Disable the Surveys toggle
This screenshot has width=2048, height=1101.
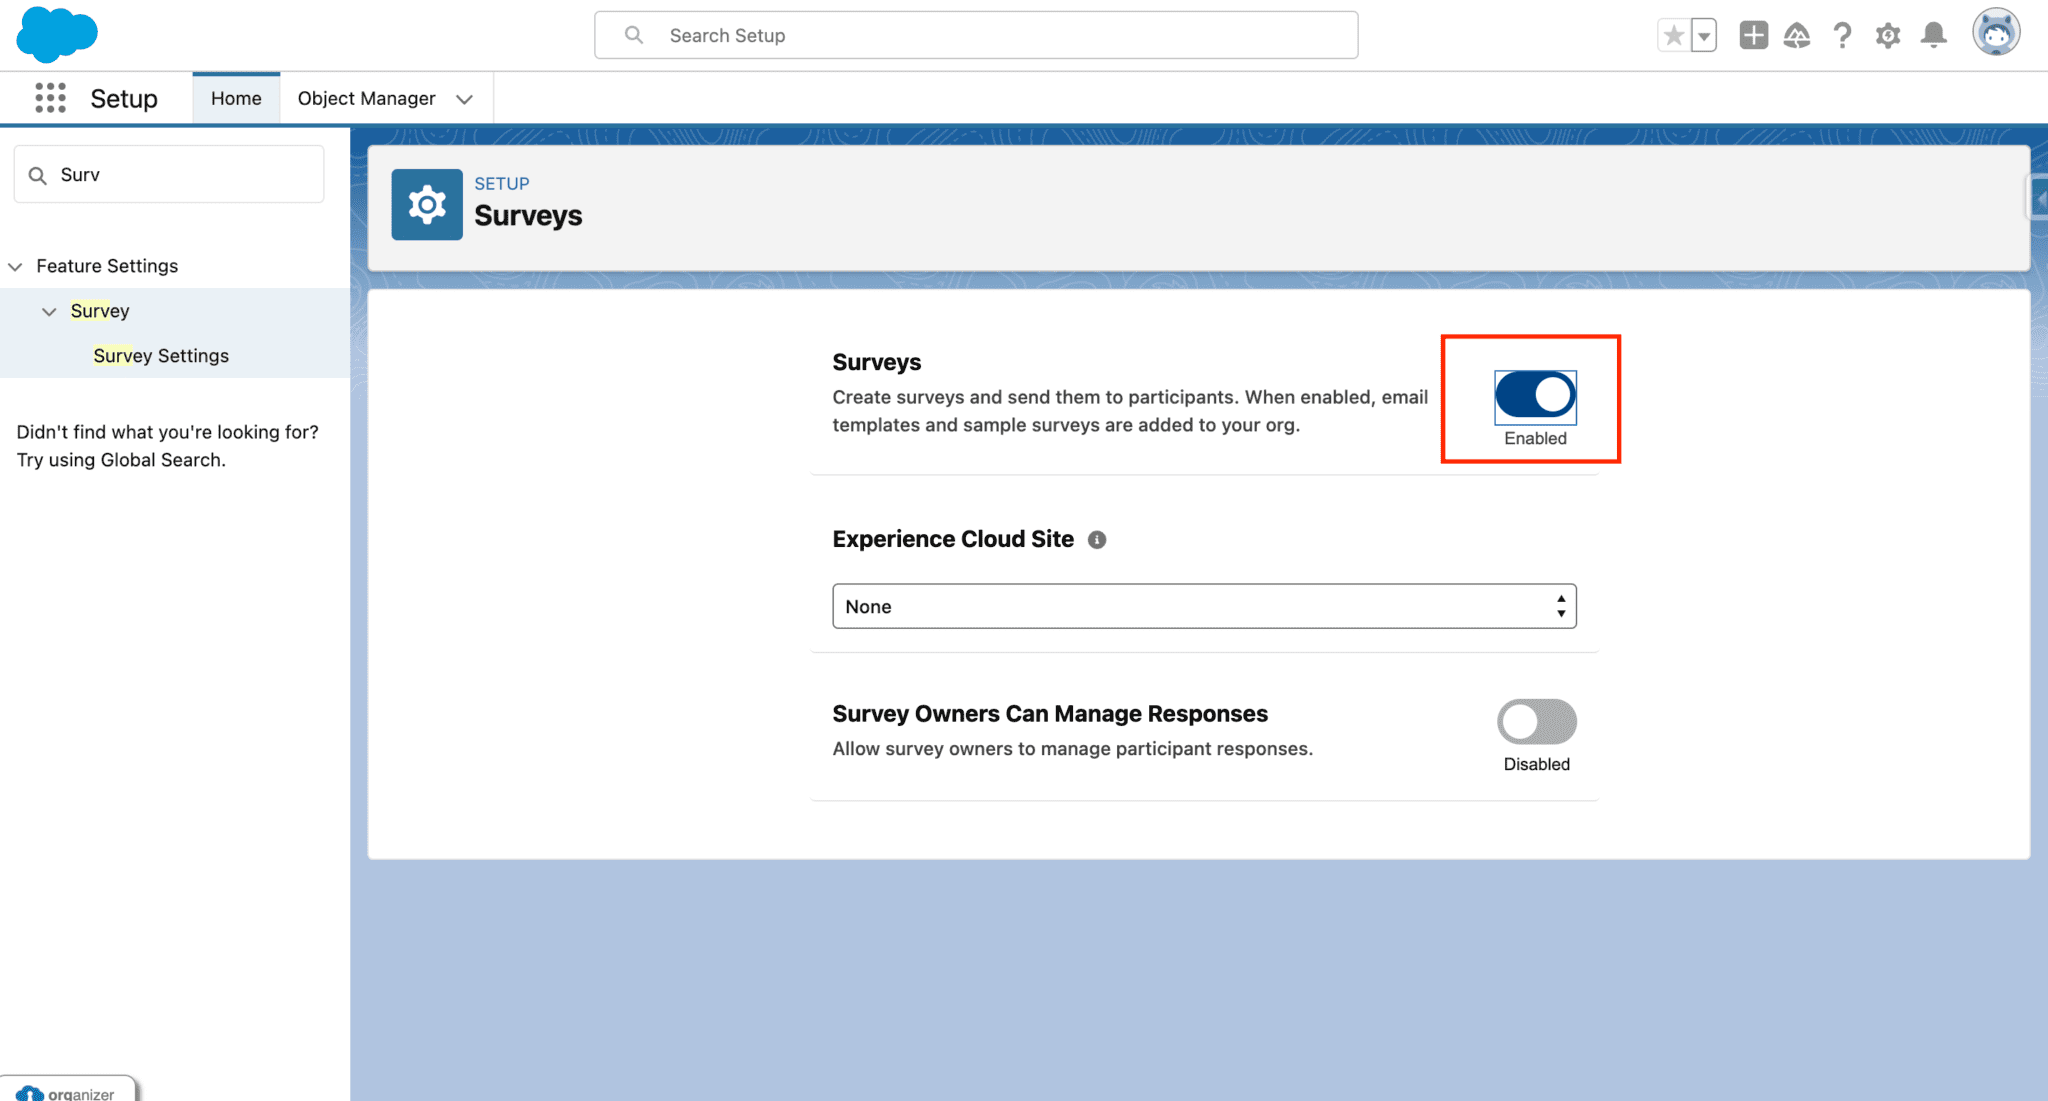coord(1533,395)
